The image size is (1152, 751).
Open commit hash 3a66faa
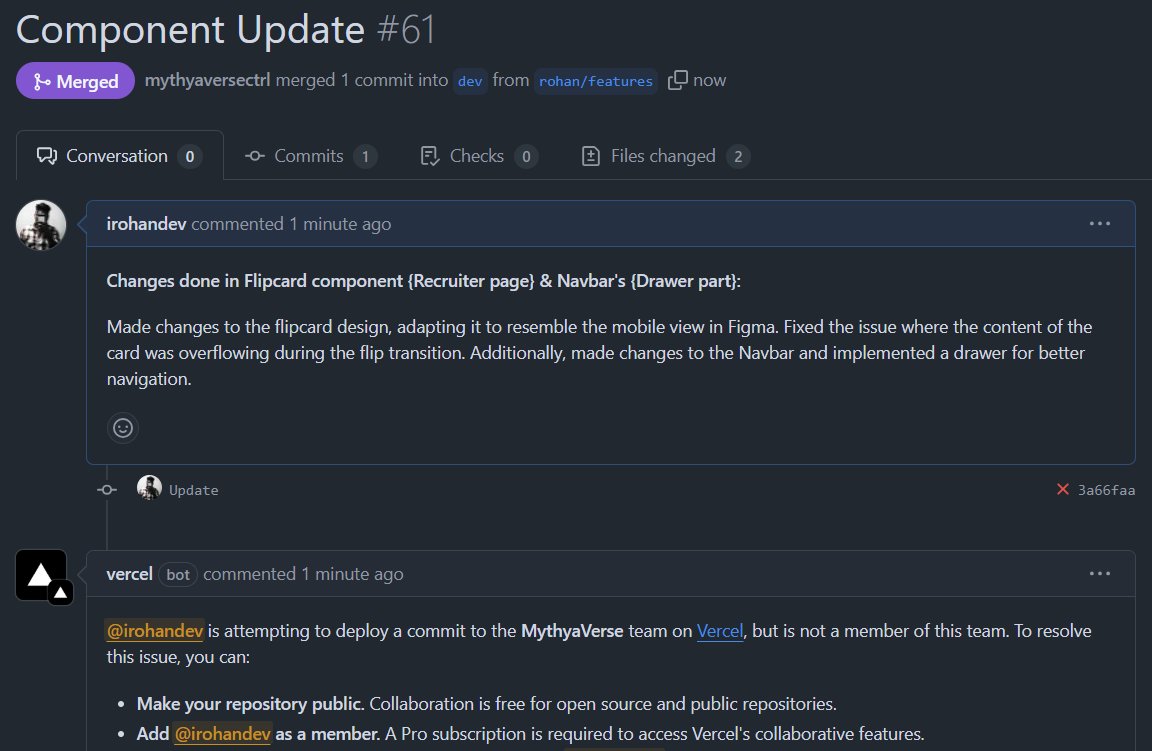click(x=1106, y=490)
